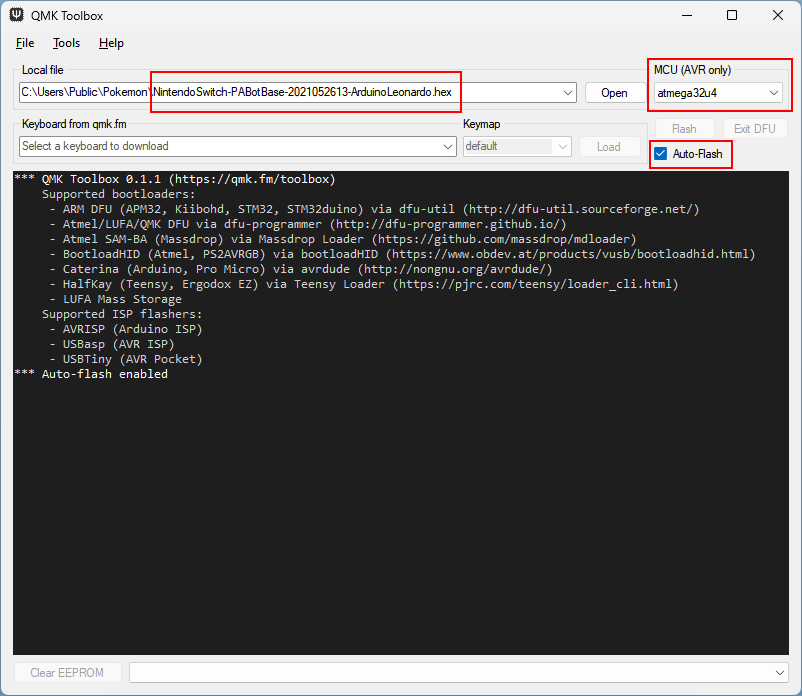Click the Clear EEPROM button
The image size is (802, 696).
67,672
